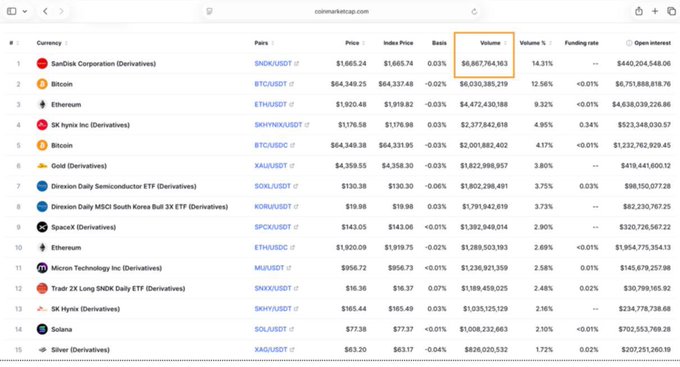This screenshot has width=680, height=367.
Task: Open a new tab with plus icon
Action: pyautogui.click(x=655, y=11)
